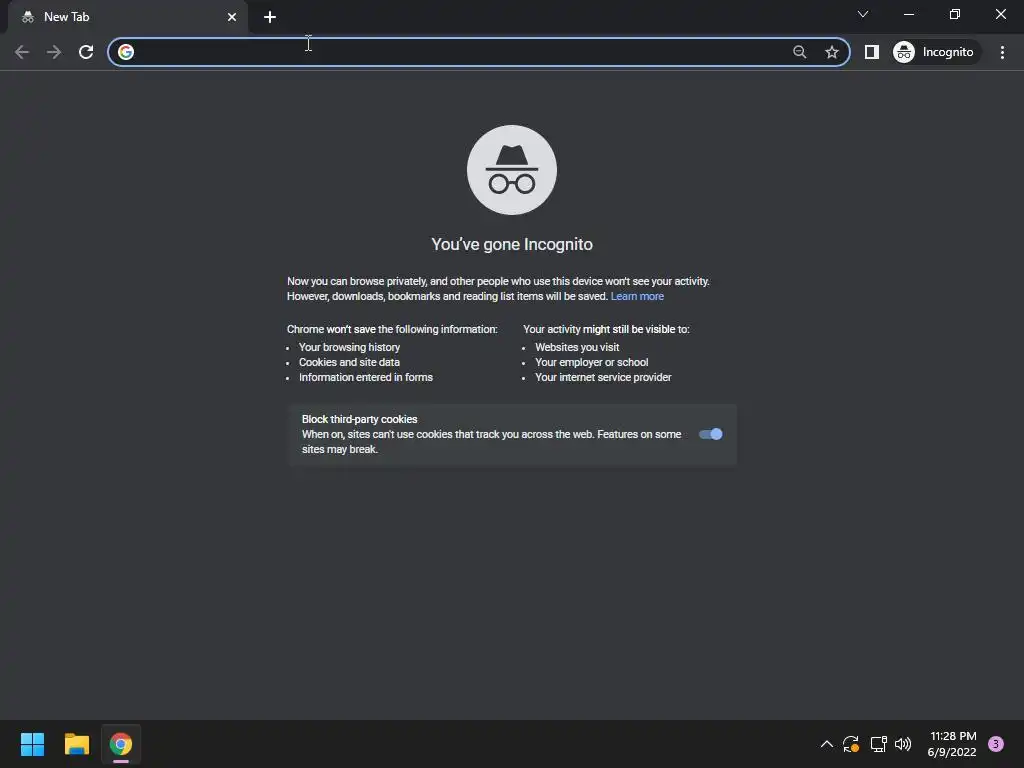Click 'Your employer or school' list item
The width and height of the screenshot is (1024, 768).
point(592,362)
